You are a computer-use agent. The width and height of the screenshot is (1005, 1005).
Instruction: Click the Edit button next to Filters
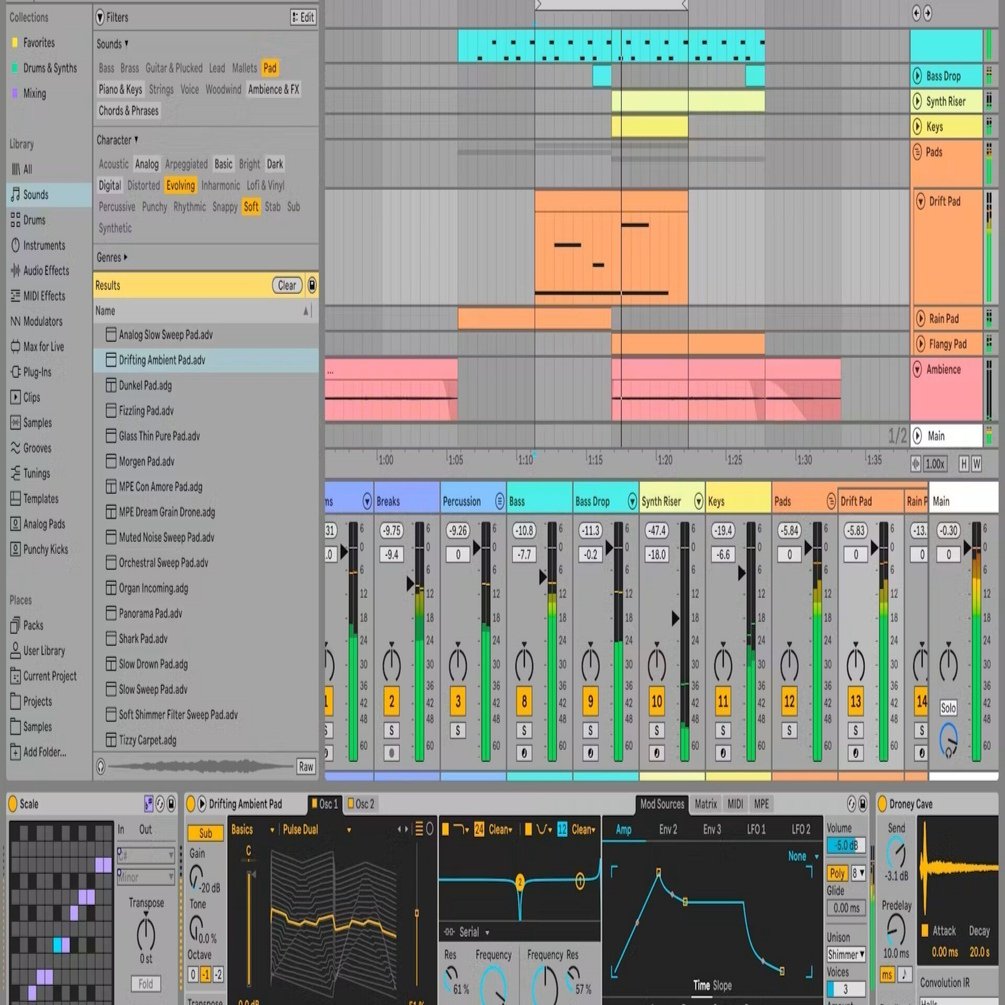(x=305, y=17)
